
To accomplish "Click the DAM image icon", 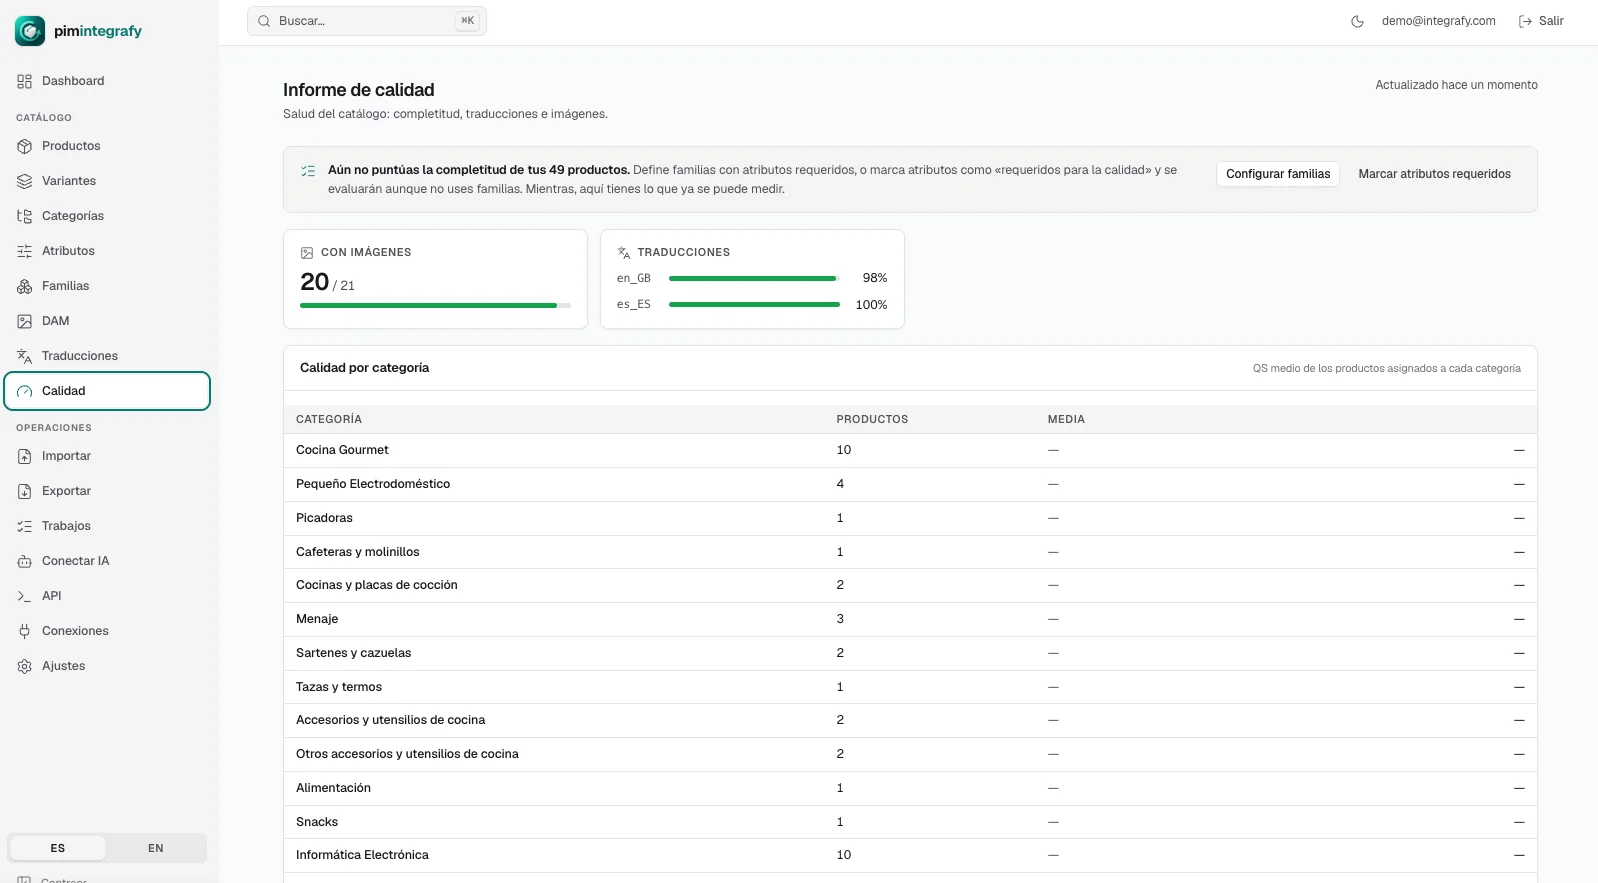I will (25, 321).
